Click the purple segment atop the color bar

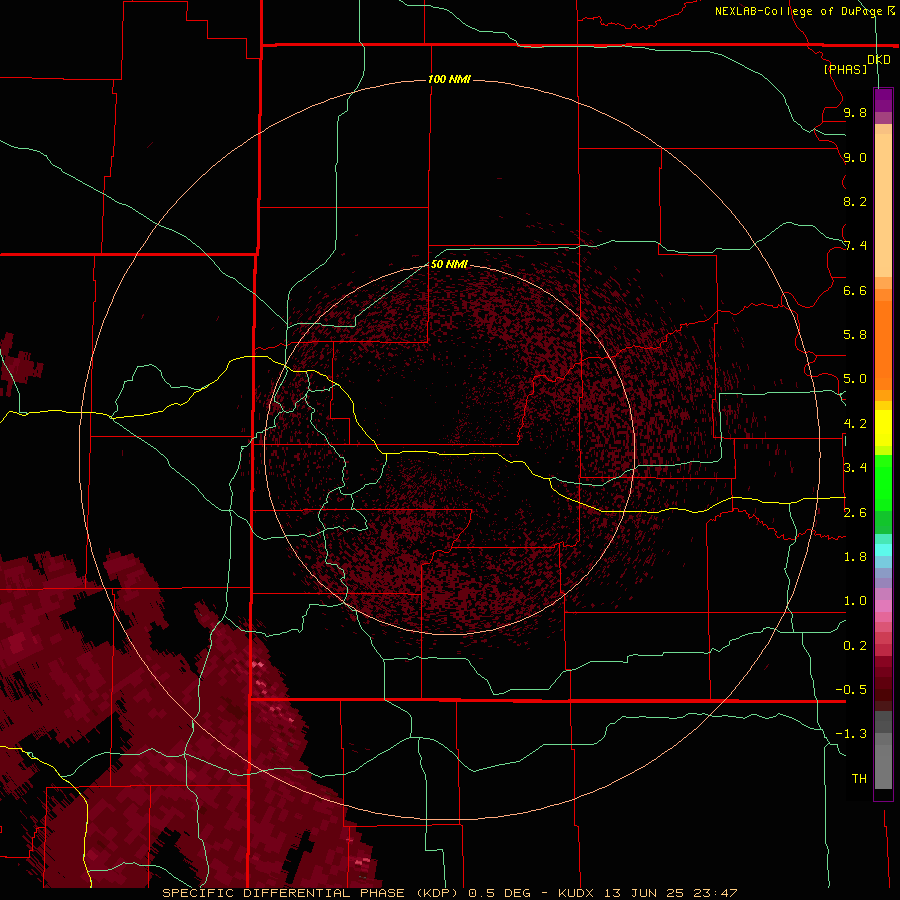pos(883,100)
